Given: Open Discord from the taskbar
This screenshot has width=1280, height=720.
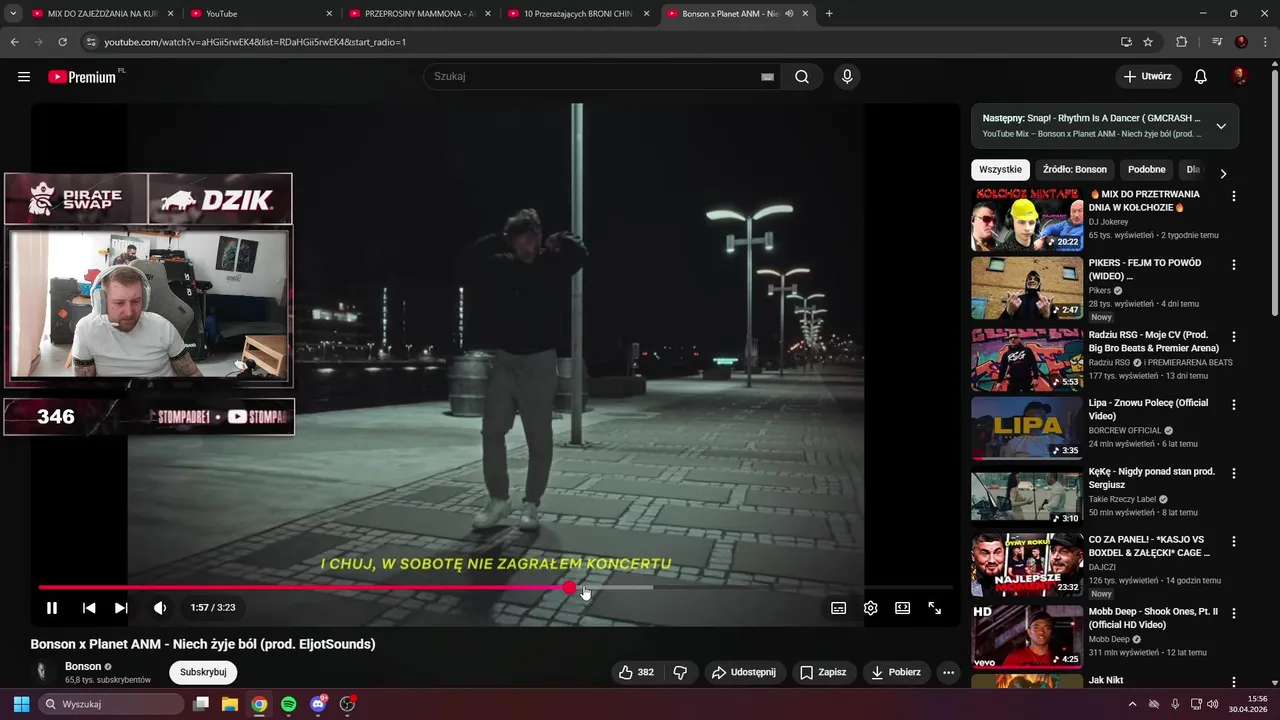Looking at the screenshot, I should click(318, 704).
